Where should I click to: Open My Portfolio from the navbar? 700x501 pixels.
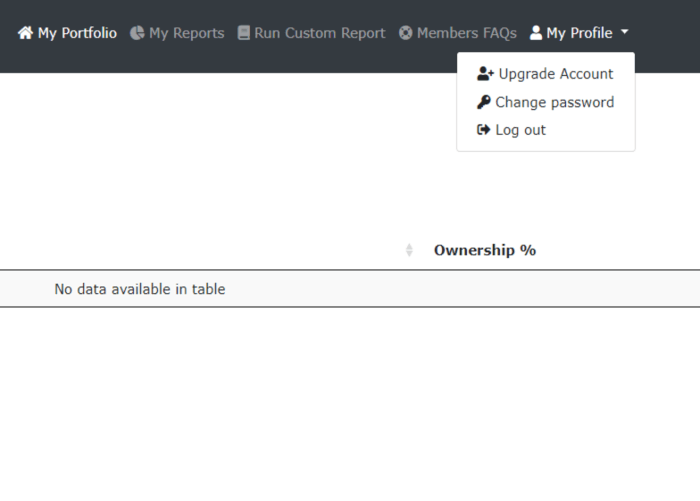pyautogui.click(x=77, y=33)
